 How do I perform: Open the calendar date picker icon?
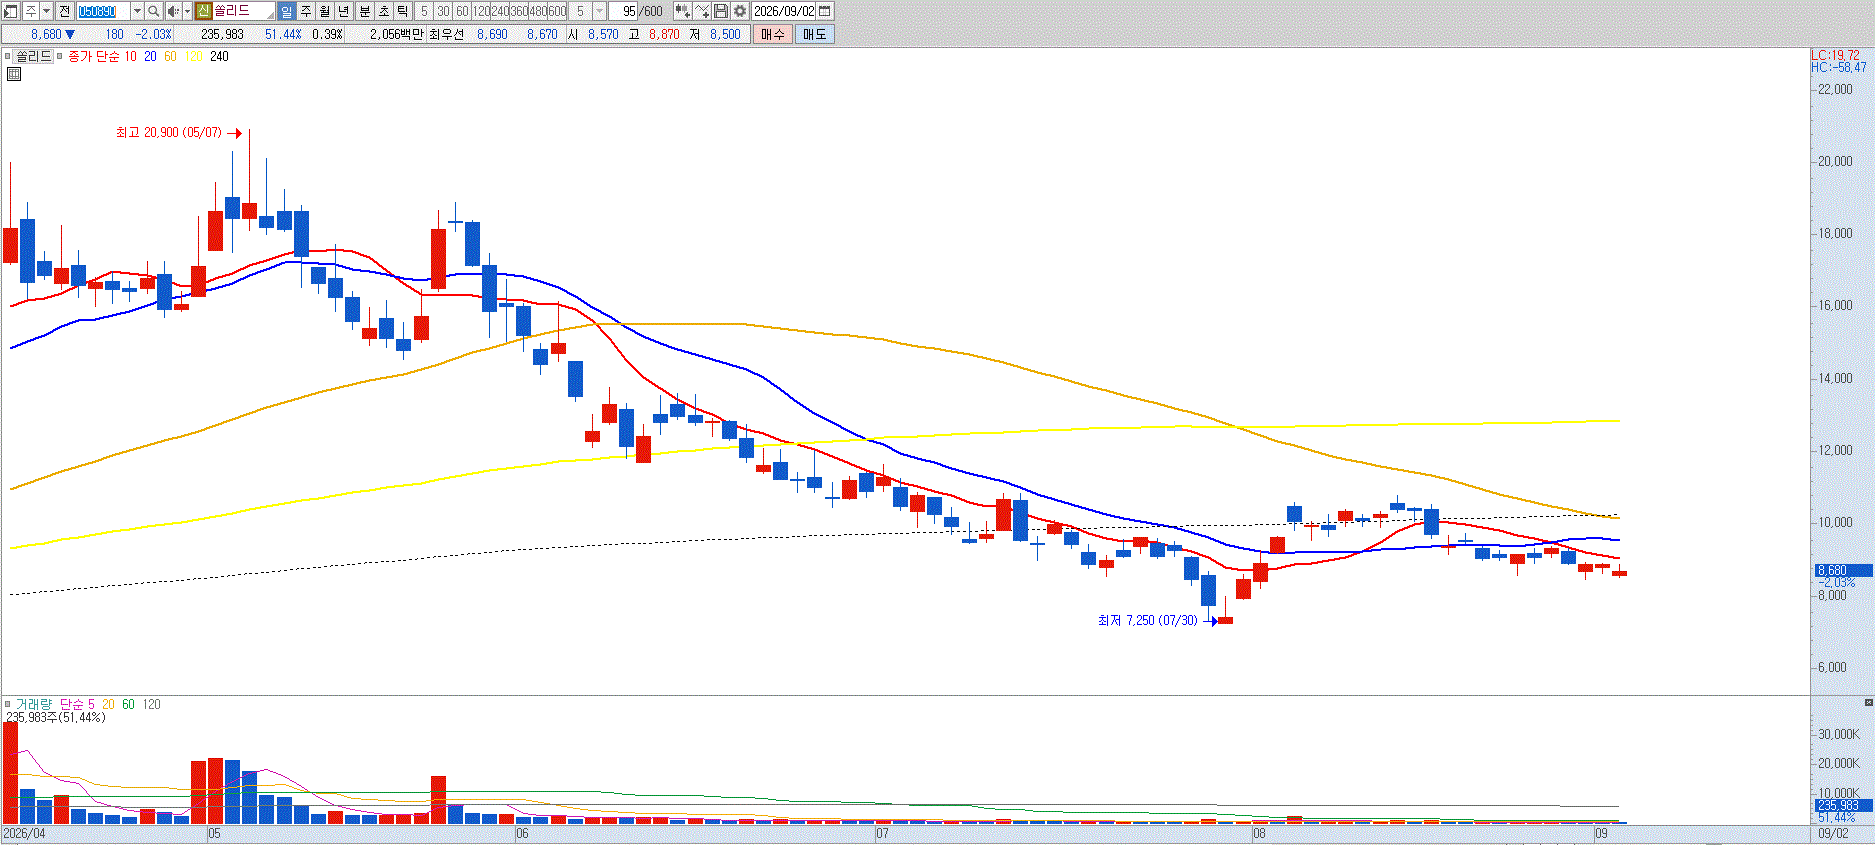825,11
